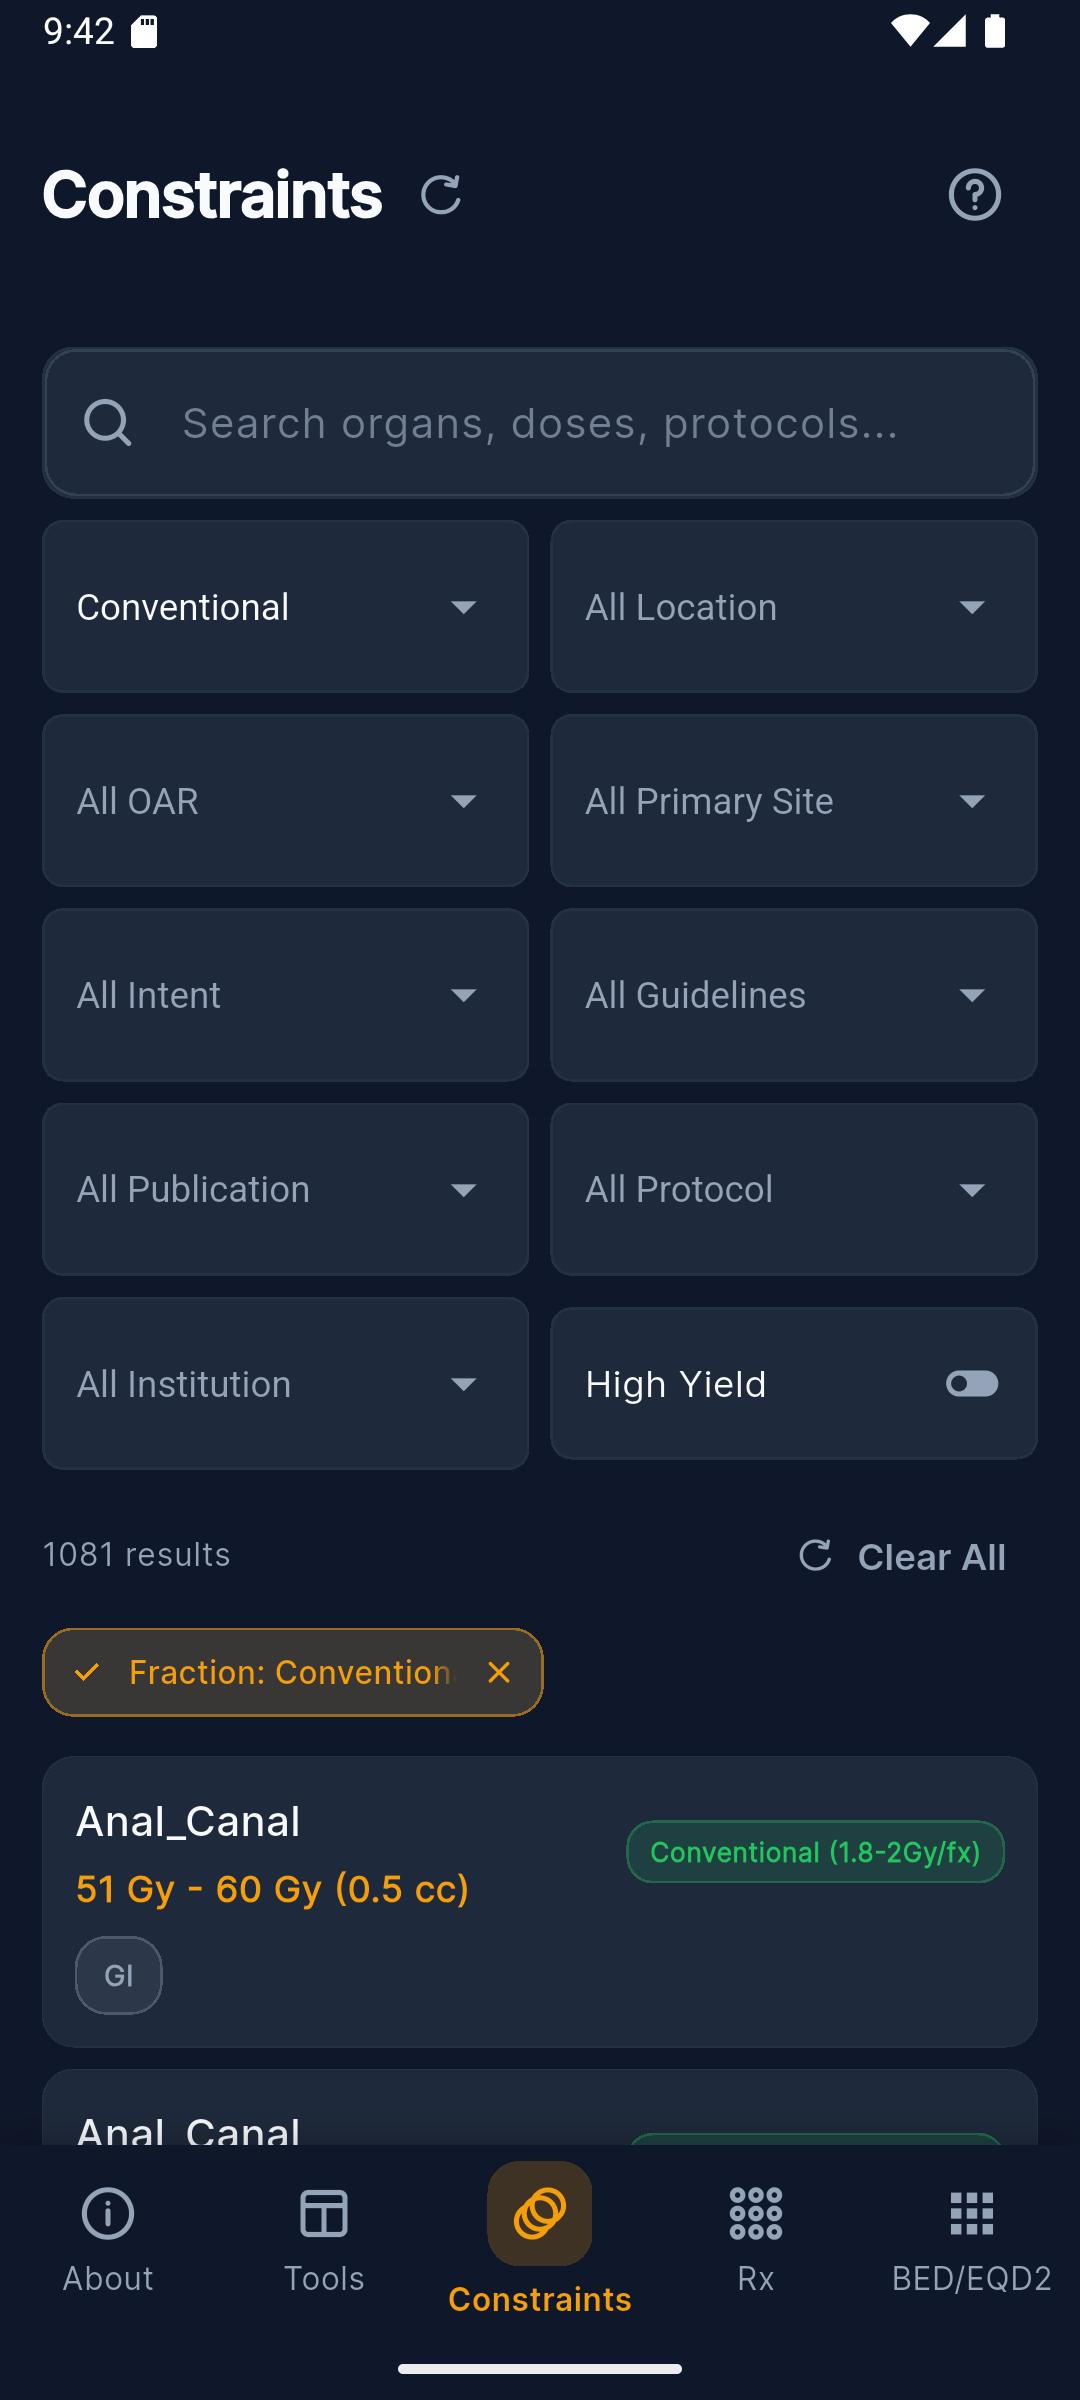Open BED/EQD2 calculator icon

[971, 2213]
